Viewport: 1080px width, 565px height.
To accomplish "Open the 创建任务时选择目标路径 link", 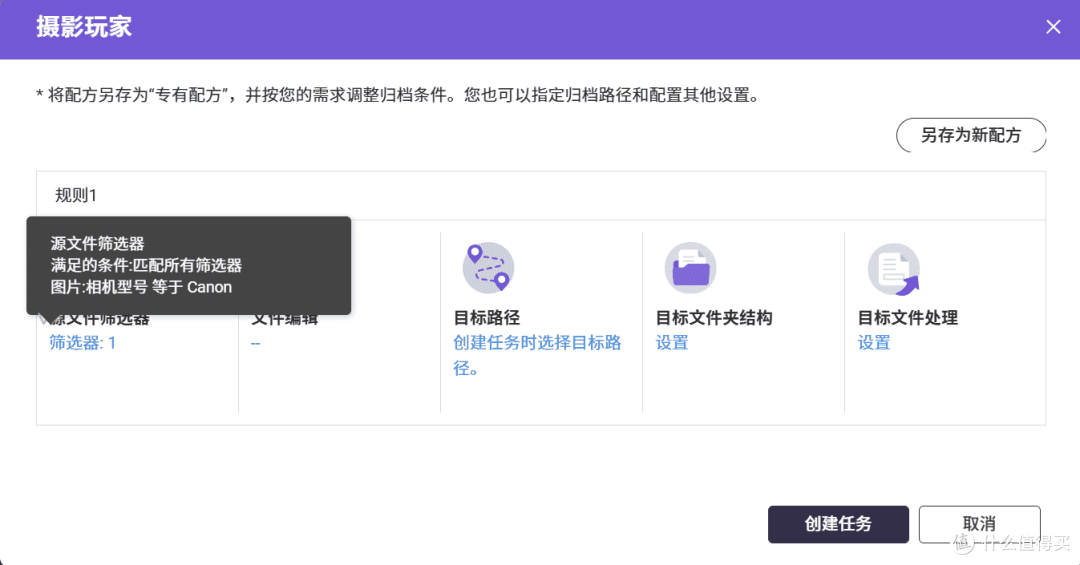I will 537,355.
